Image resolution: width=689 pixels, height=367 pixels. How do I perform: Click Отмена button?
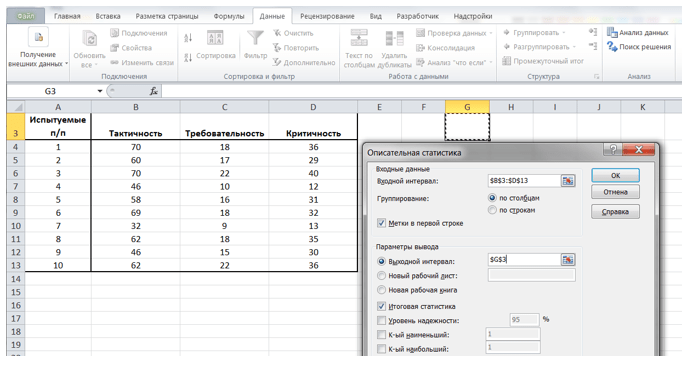click(x=615, y=192)
